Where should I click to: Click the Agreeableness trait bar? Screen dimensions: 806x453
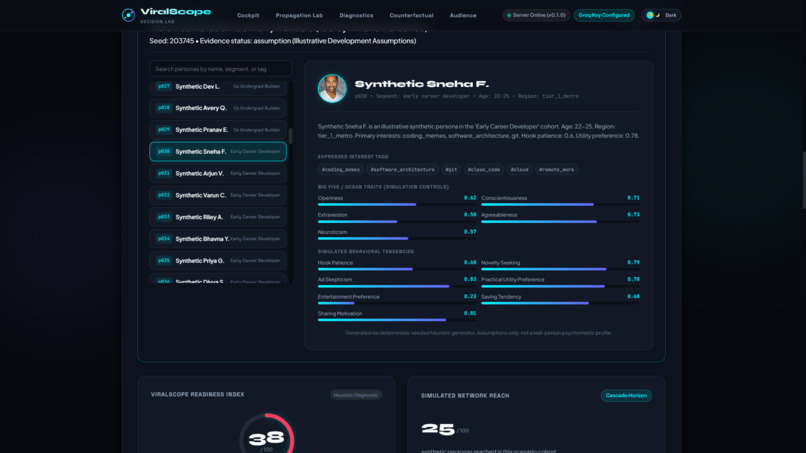point(560,221)
